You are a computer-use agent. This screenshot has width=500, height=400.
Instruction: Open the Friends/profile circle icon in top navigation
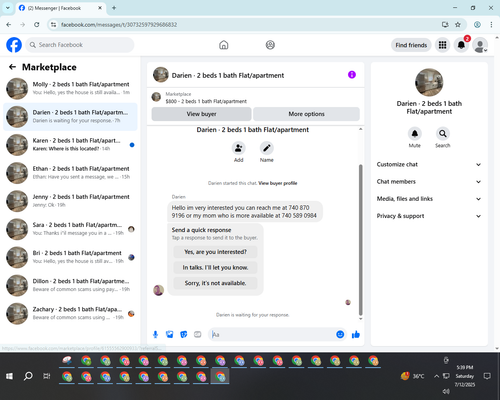[270, 45]
